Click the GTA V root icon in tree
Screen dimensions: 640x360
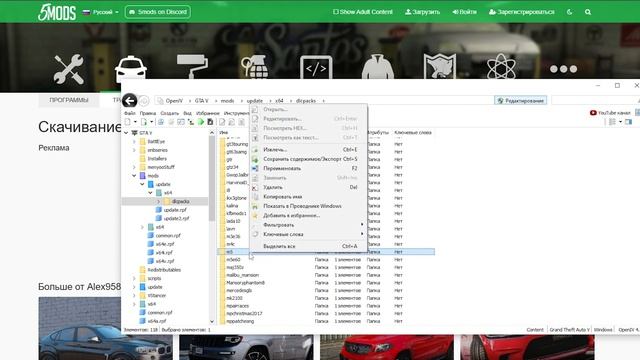point(134,133)
